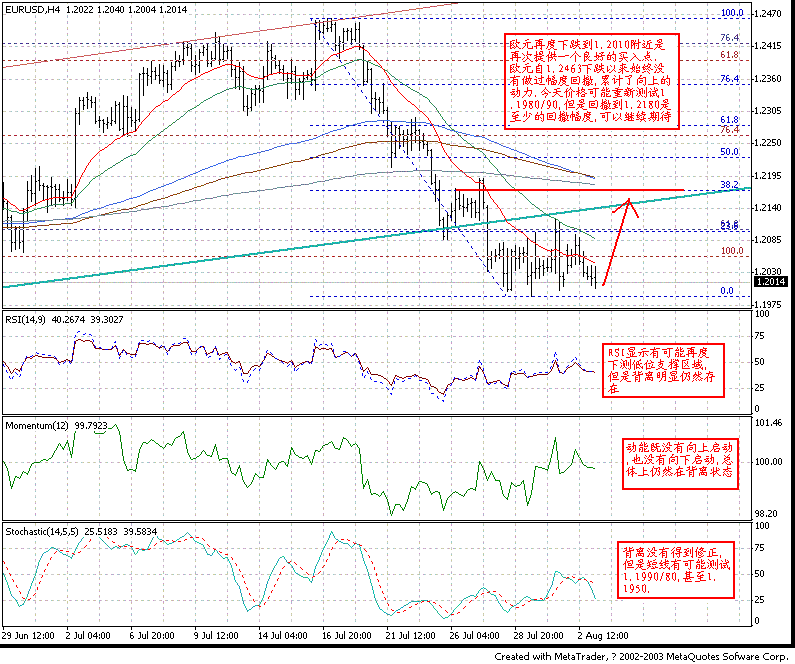Click the 100.00 Momentum scale value
Viewport: 795px width, 664px height.
(x=768, y=461)
